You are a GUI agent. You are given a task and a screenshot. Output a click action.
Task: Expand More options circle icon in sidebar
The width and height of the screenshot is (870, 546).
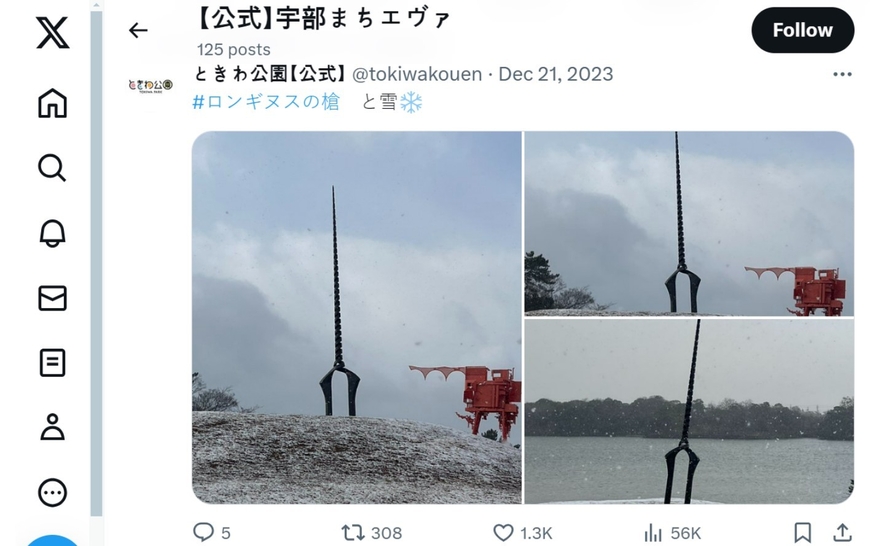[53, 492]
